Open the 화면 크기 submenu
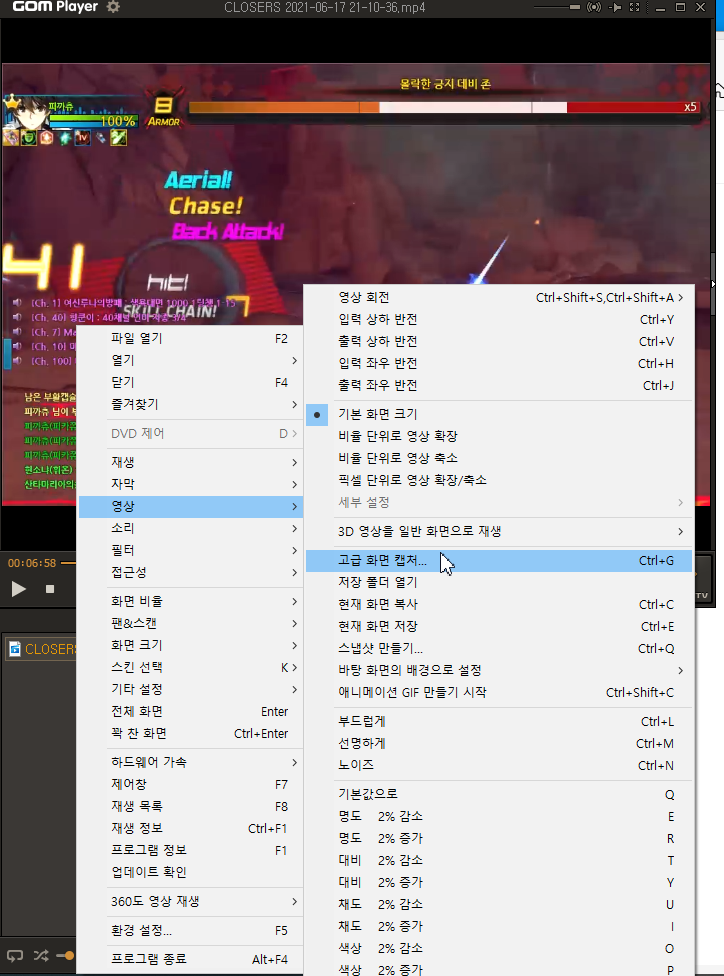Screen dimensions: 724x976 coord(190,645)
